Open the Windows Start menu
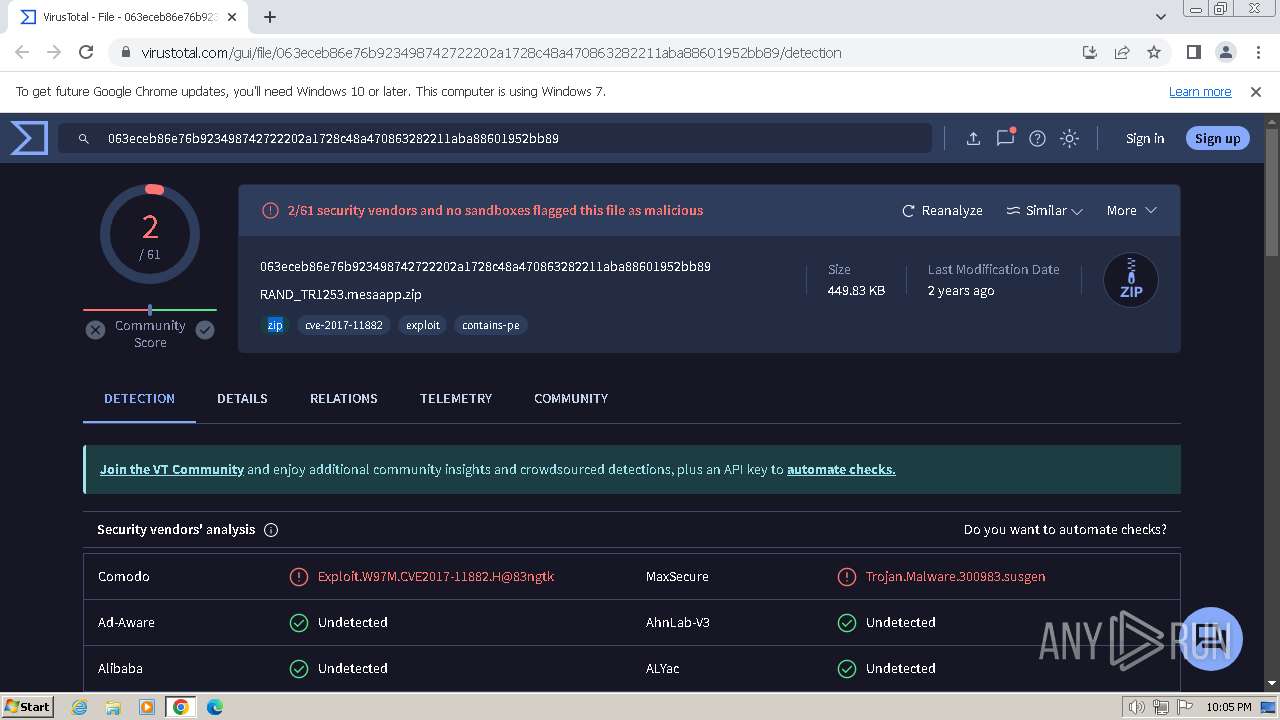Screen dimensions: 1280x720 (x=28, y=707)
